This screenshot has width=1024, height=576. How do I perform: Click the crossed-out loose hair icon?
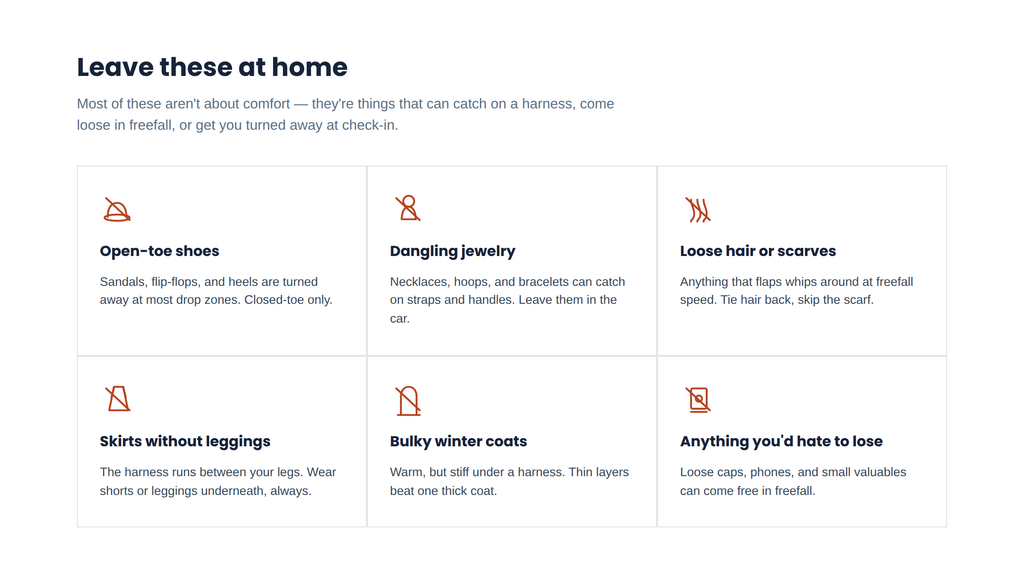coord(697,210)
